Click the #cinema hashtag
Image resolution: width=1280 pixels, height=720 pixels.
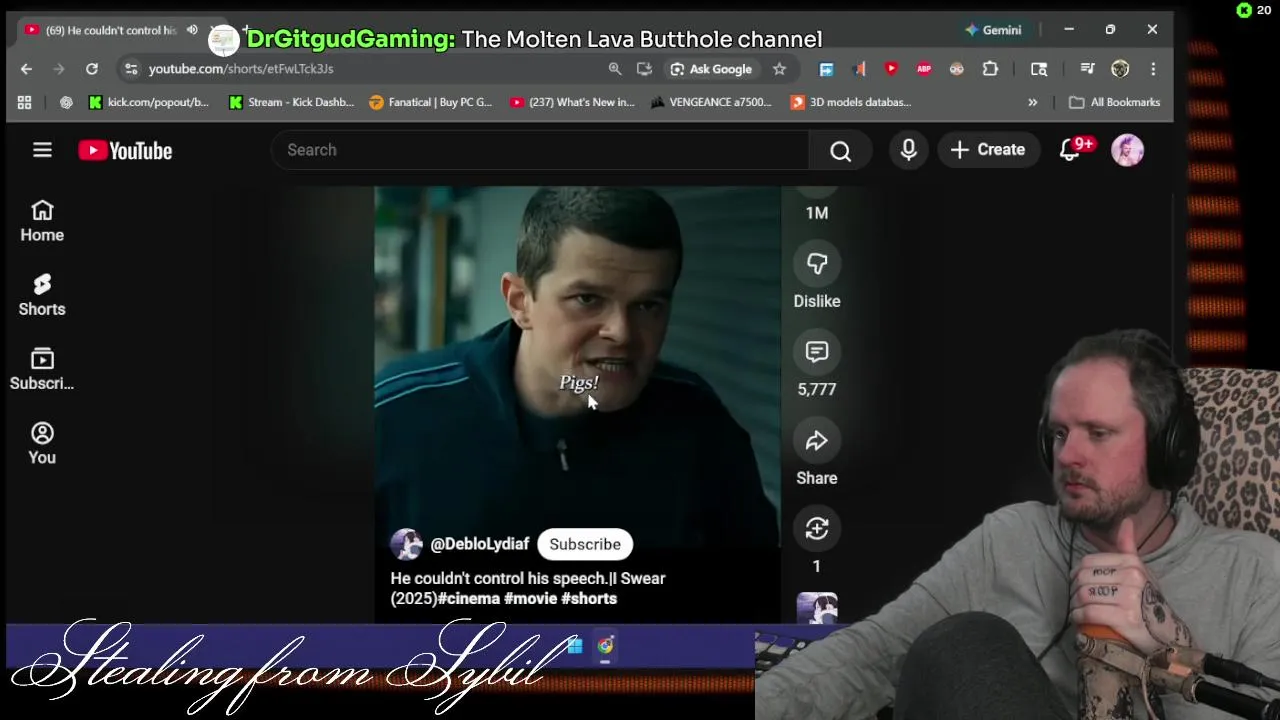pos(469,598)
